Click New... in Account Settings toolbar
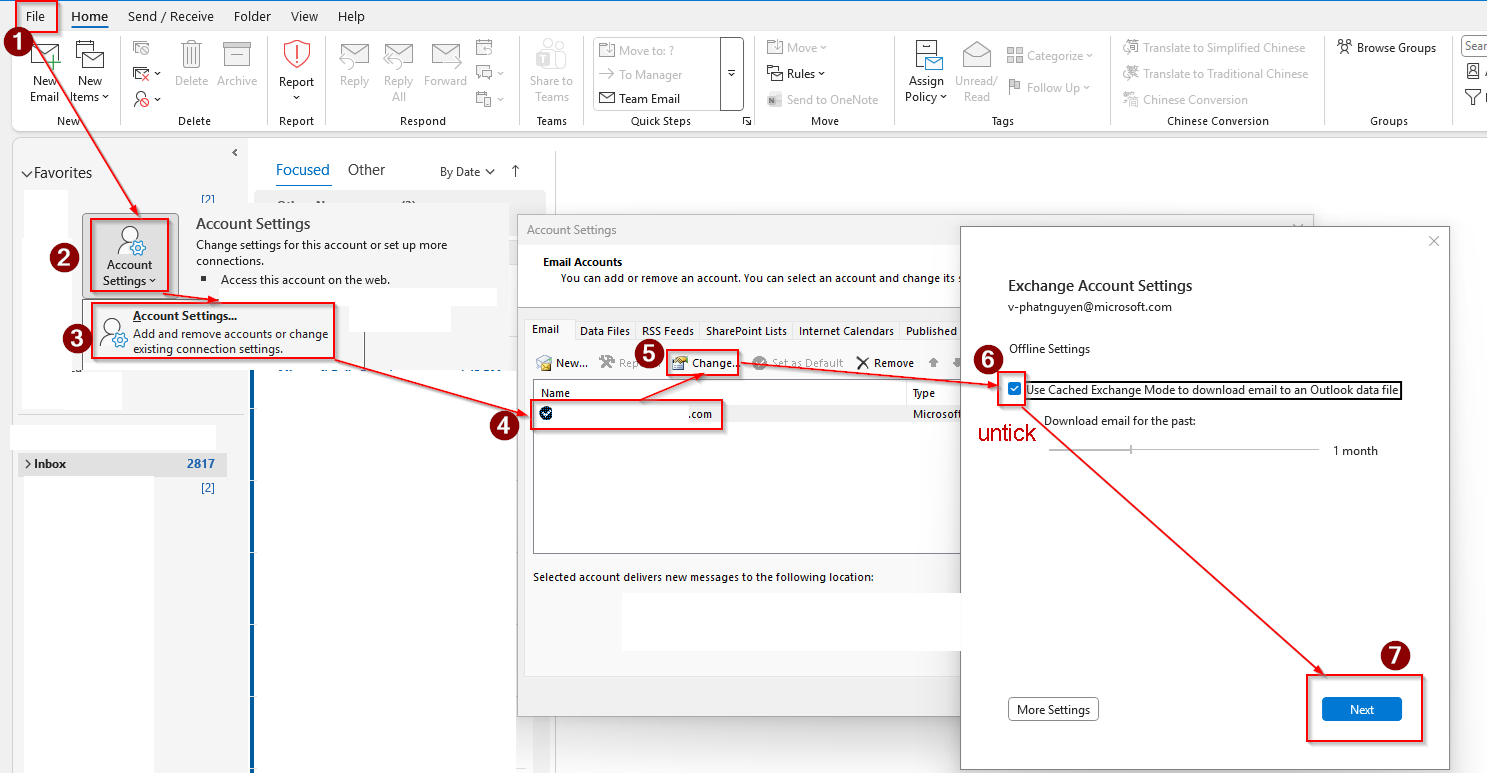The height and width of the screenshot is (773, 1487). pos(562,363)
